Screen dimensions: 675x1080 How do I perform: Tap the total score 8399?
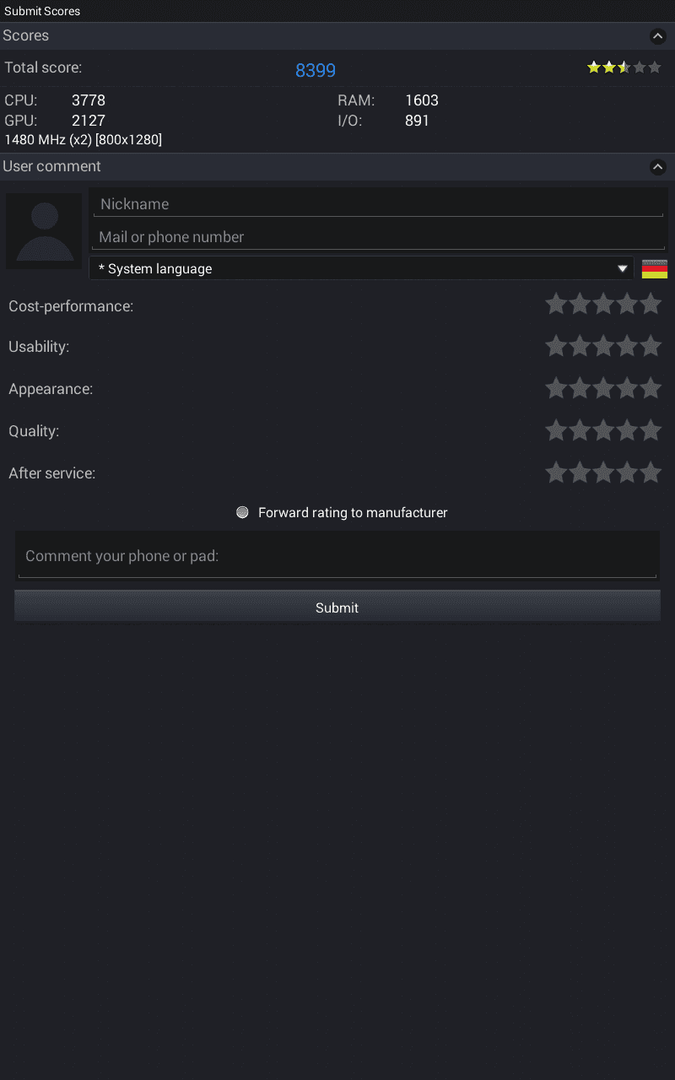(x=315, y=70)
